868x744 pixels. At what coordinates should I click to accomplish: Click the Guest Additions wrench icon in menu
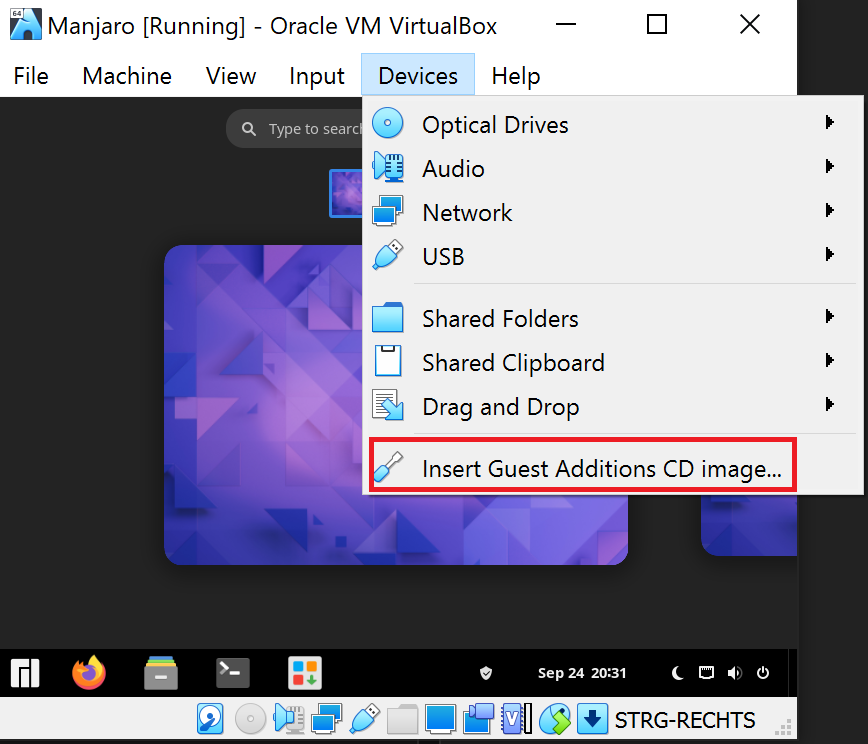(x=388, y=467)
